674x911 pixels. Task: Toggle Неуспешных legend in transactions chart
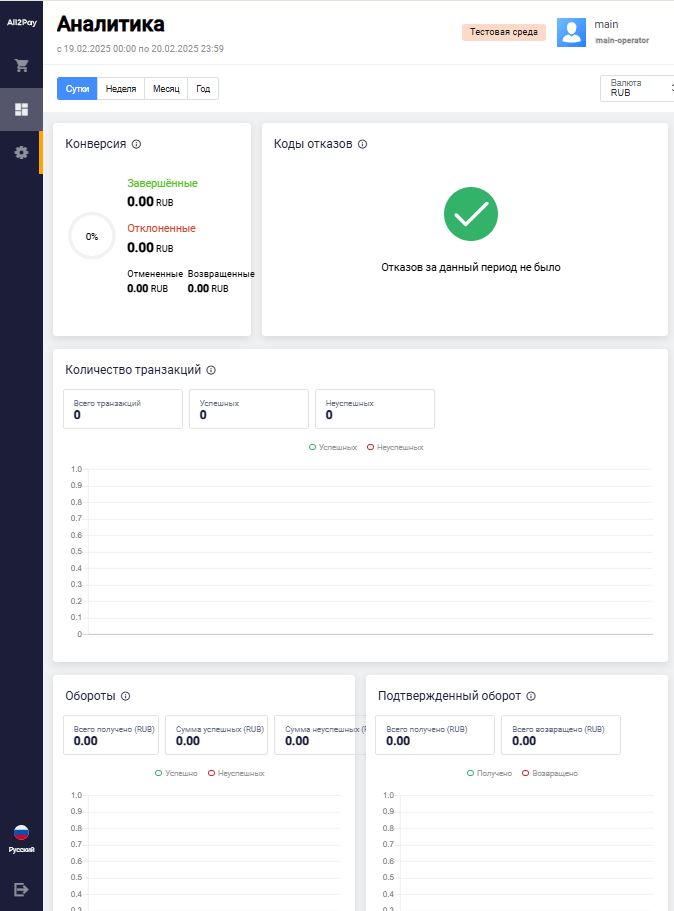[x=395, y=447]
